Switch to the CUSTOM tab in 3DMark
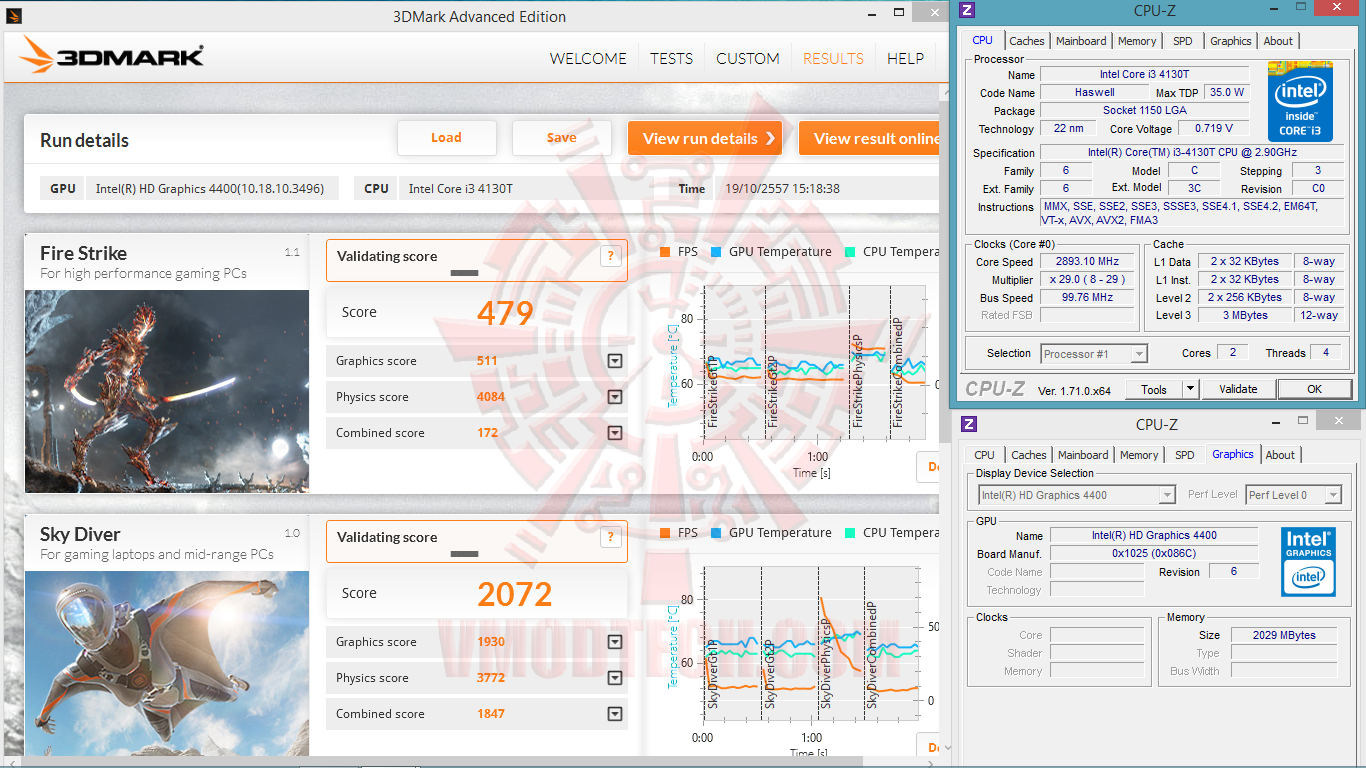 (x=748, y=58)
